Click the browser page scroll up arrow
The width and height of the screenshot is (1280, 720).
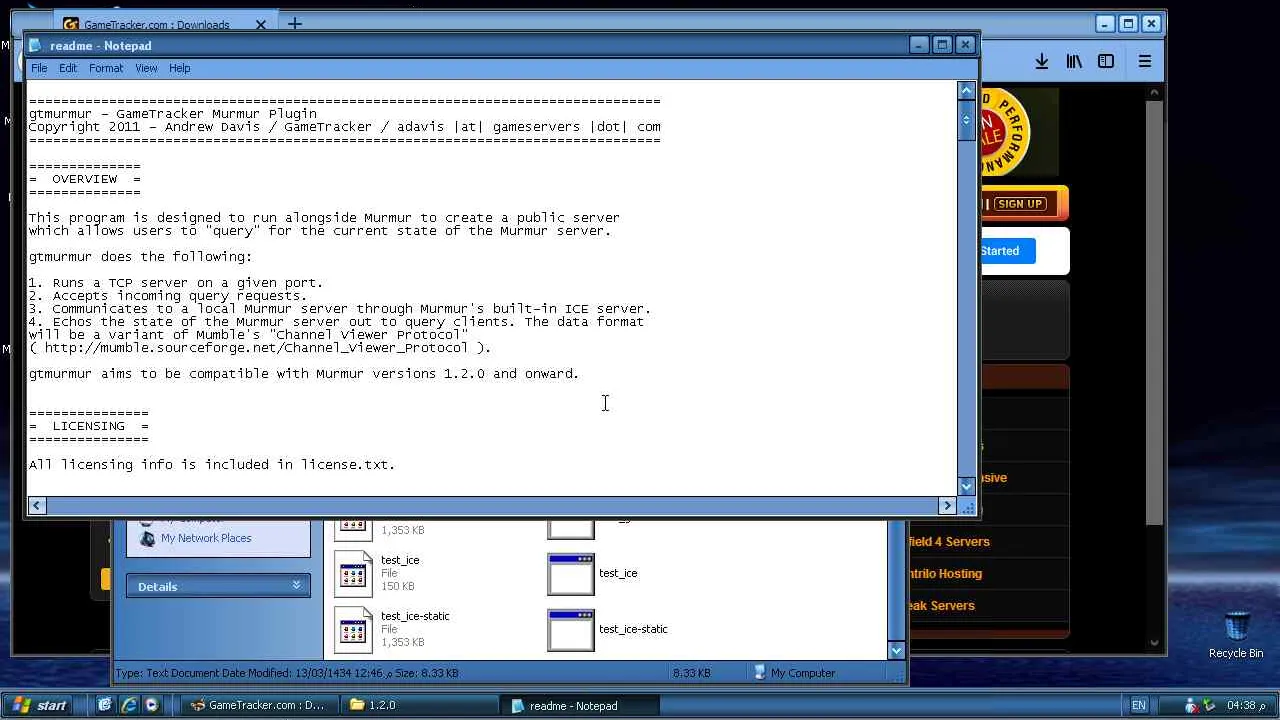[x=1155, y=91]
